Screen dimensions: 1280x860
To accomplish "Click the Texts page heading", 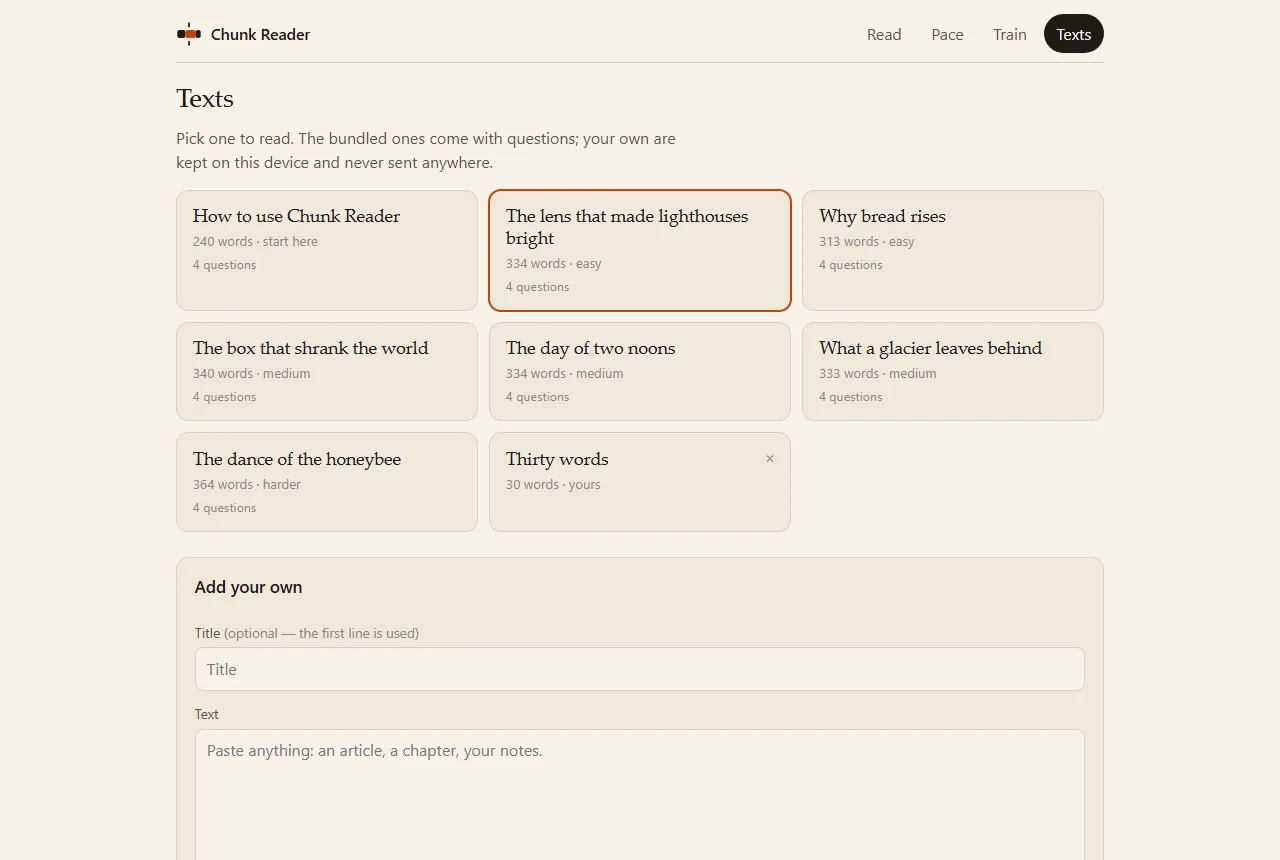I will [x=205, y=99].
